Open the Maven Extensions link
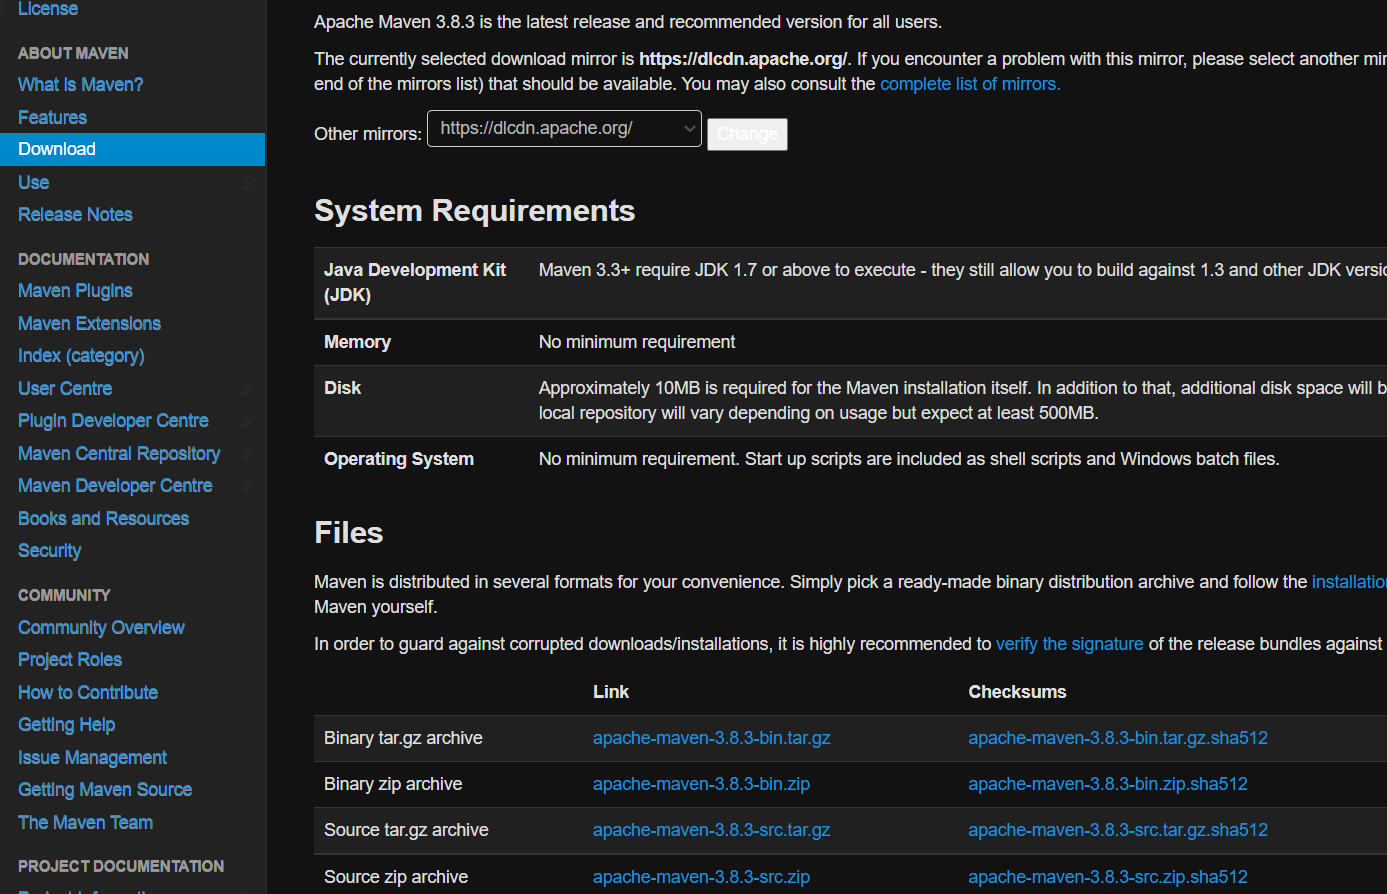The image size is (1387, 894). click(89, 323)
